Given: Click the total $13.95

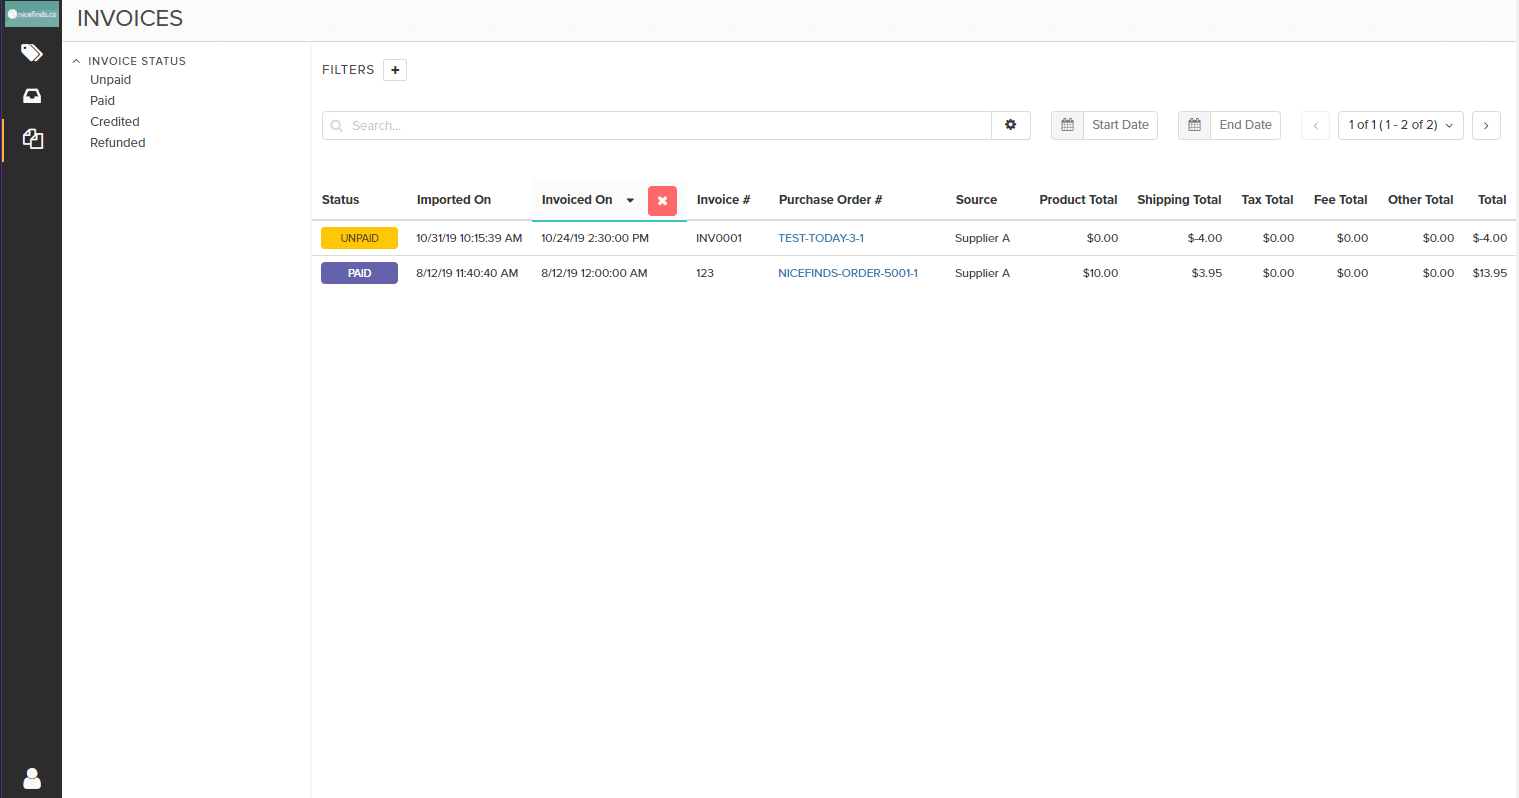Looking at the screenshot, I should pos(1490,273).
